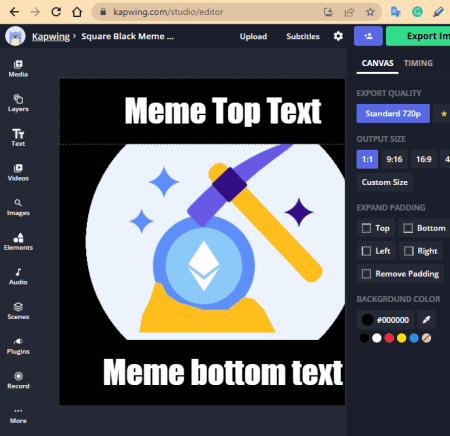This screenshot has width=450, height=436.
Task: Open the Grammarly extension
Action: (417, 12)
